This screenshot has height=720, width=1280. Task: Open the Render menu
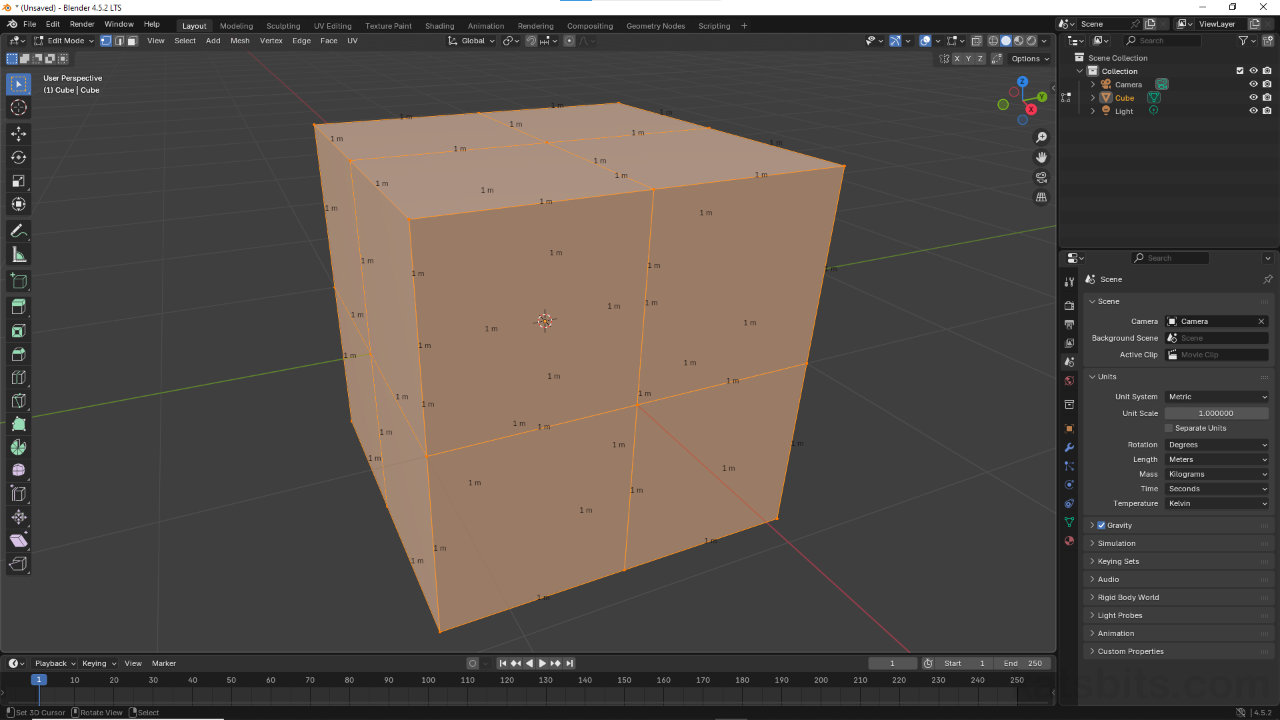[x=81, y=24]
